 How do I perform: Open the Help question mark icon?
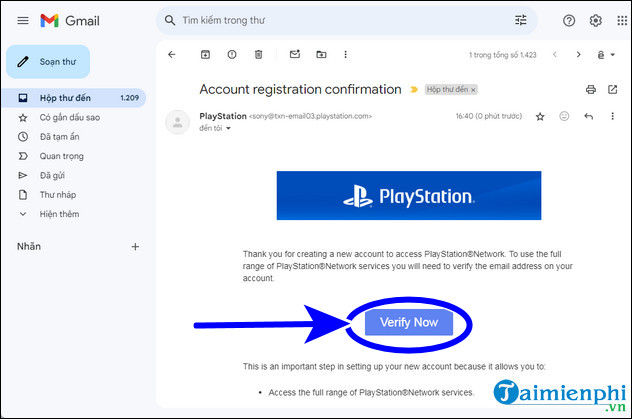click(569, 21)
